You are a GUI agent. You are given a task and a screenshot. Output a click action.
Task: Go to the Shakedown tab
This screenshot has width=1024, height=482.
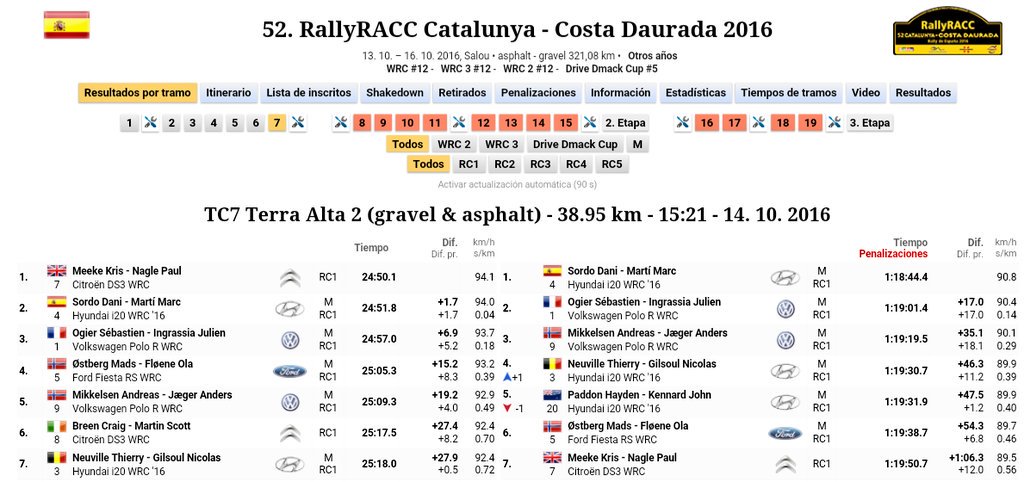click(394, 93)
